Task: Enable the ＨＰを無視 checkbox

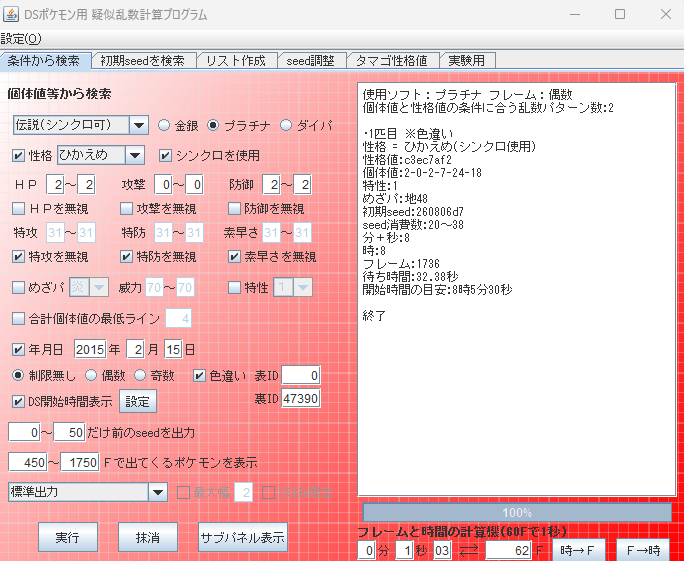Action: pyautogui.click(x=18, y=209)
